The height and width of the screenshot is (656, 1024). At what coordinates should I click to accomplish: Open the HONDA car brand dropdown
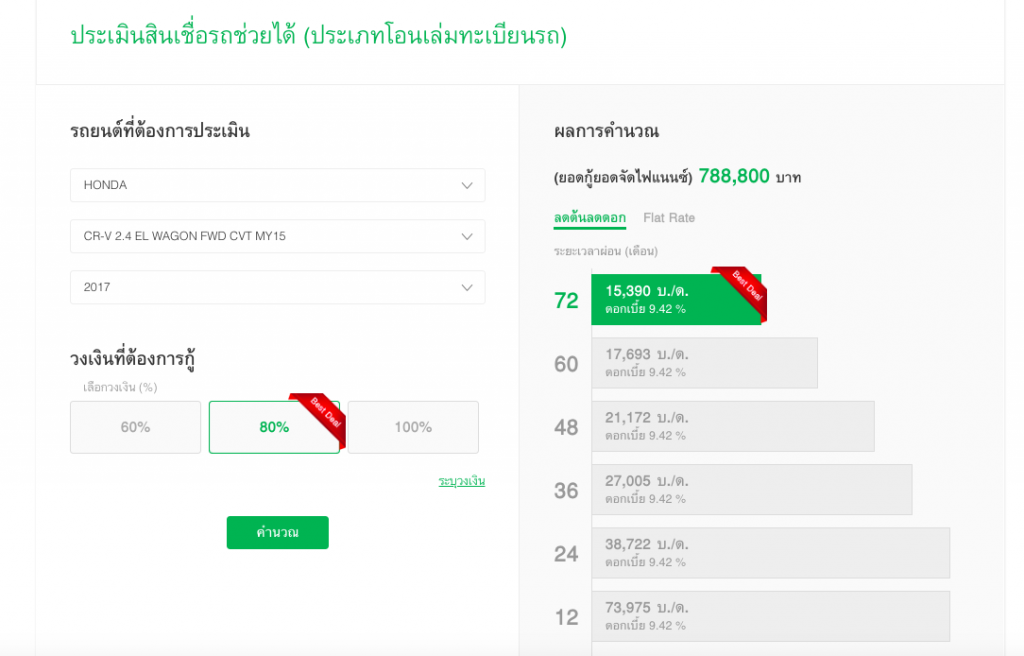point(277,185)
